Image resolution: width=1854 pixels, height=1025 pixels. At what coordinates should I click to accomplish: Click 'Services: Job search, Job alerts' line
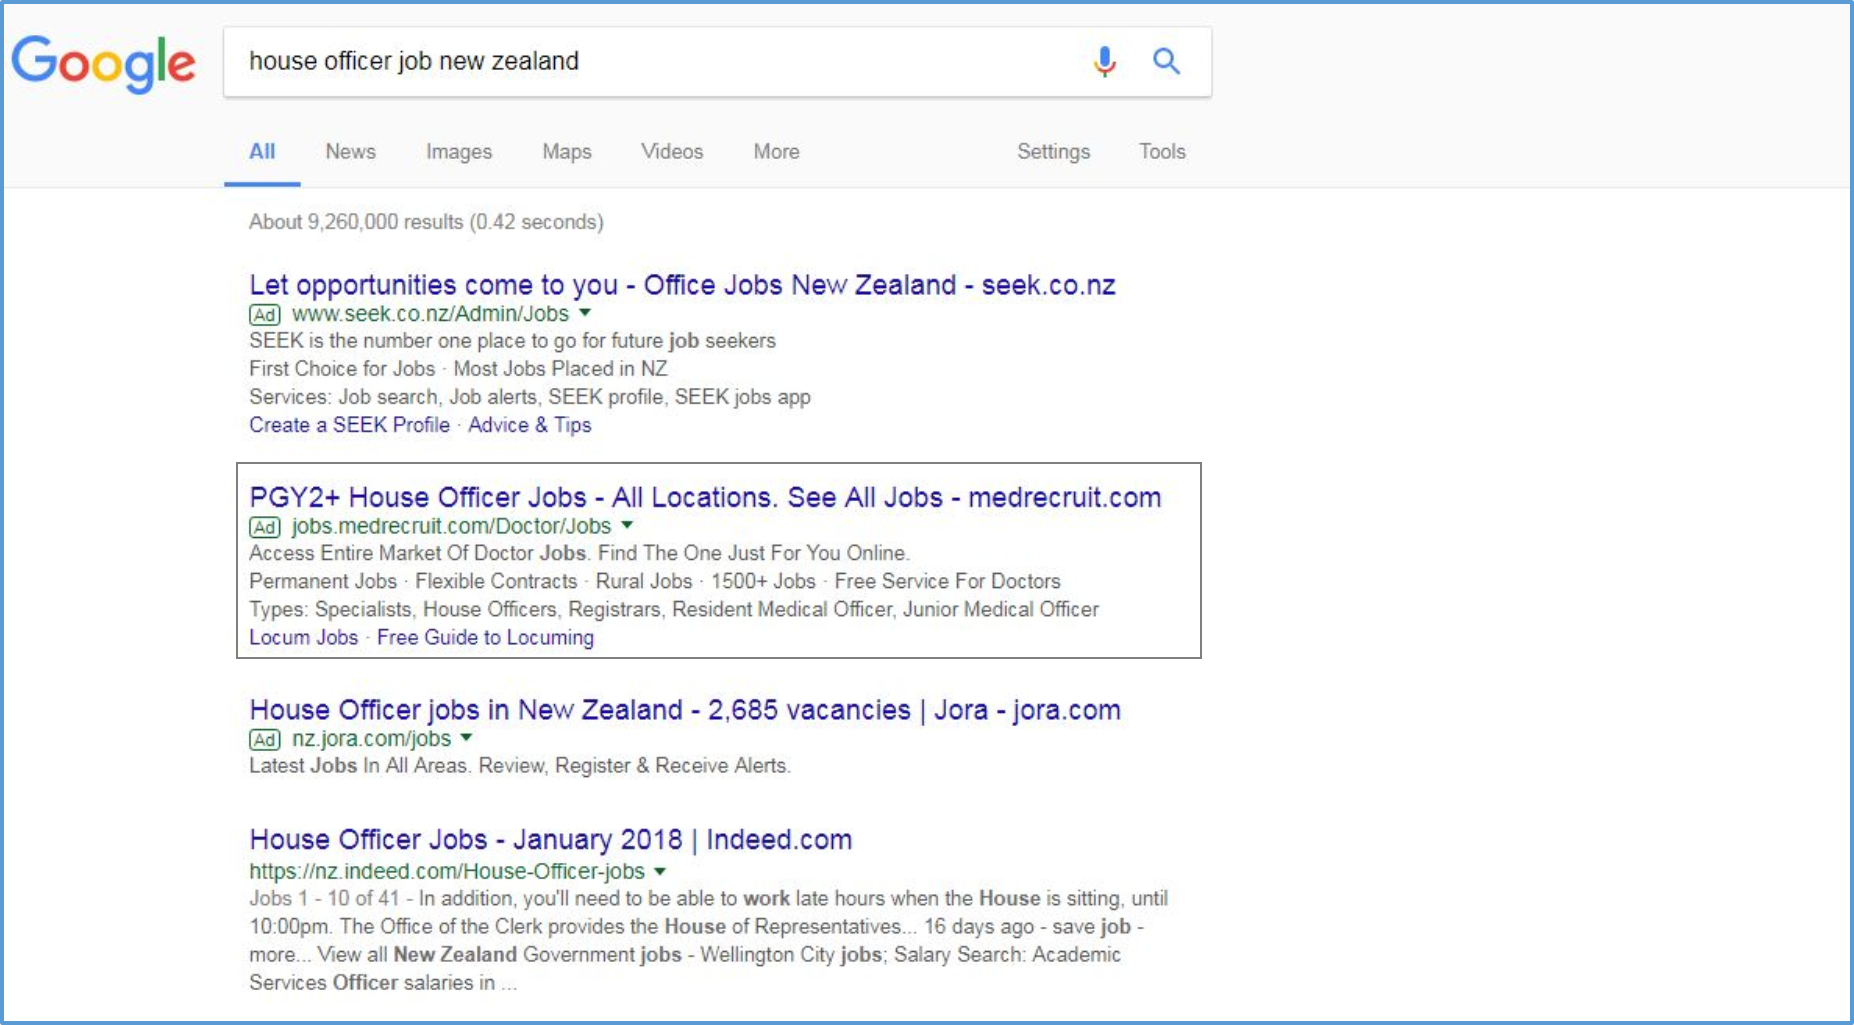pyautogui.click(x=530, y=397)
